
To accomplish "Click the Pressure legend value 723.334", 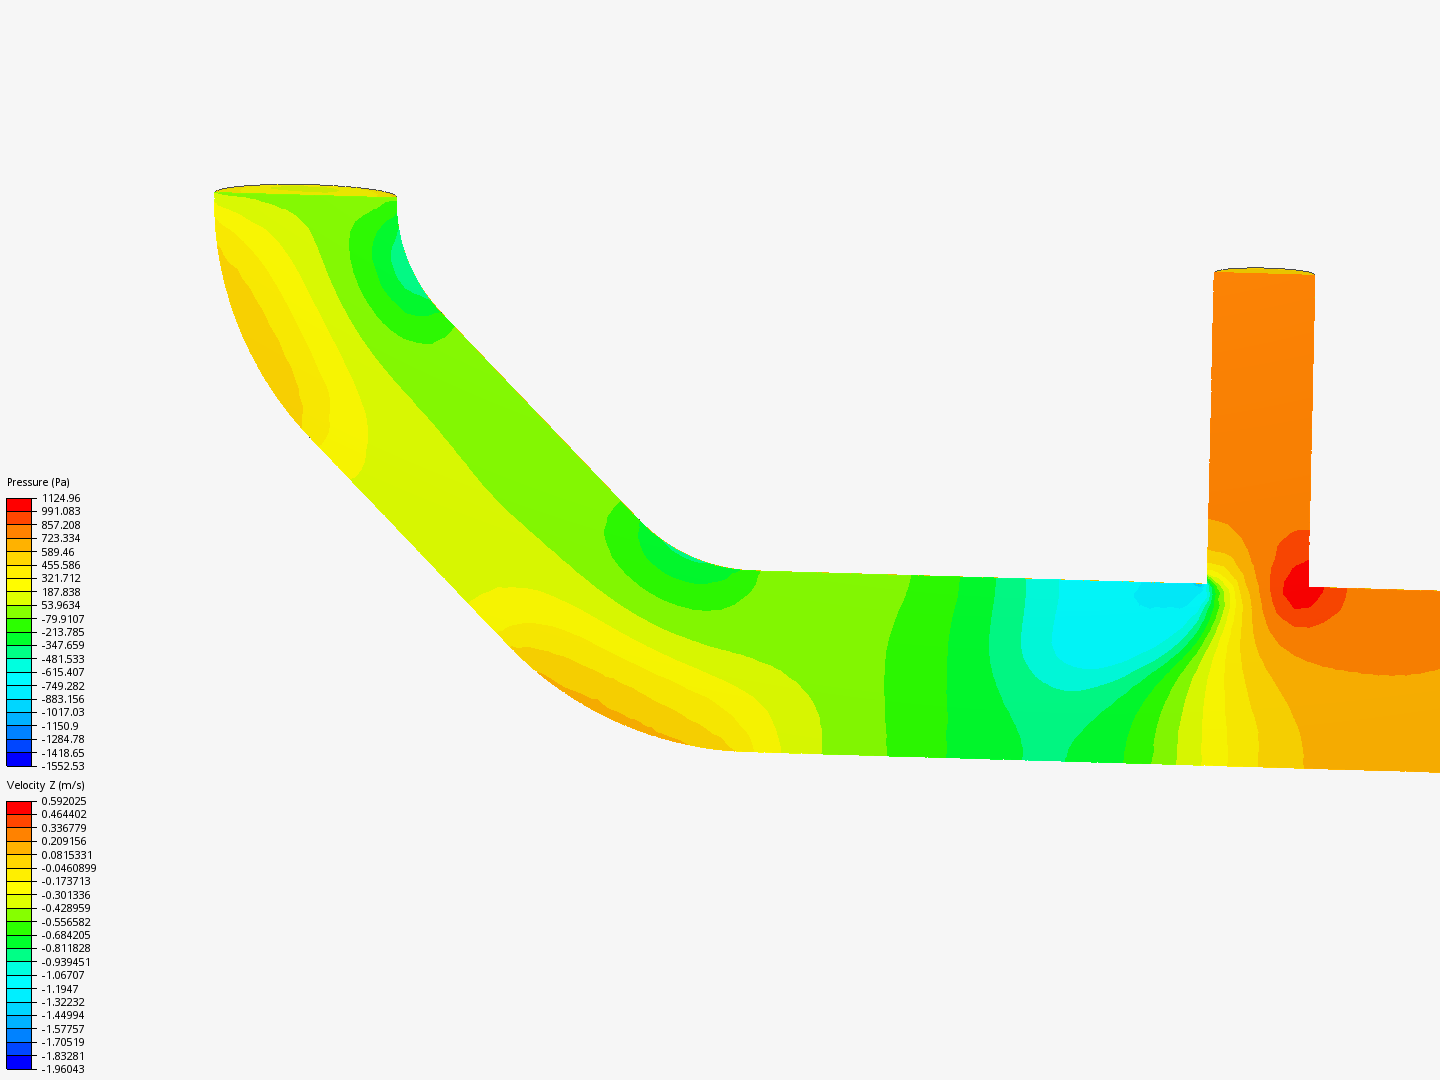I will tap(61, 538).
